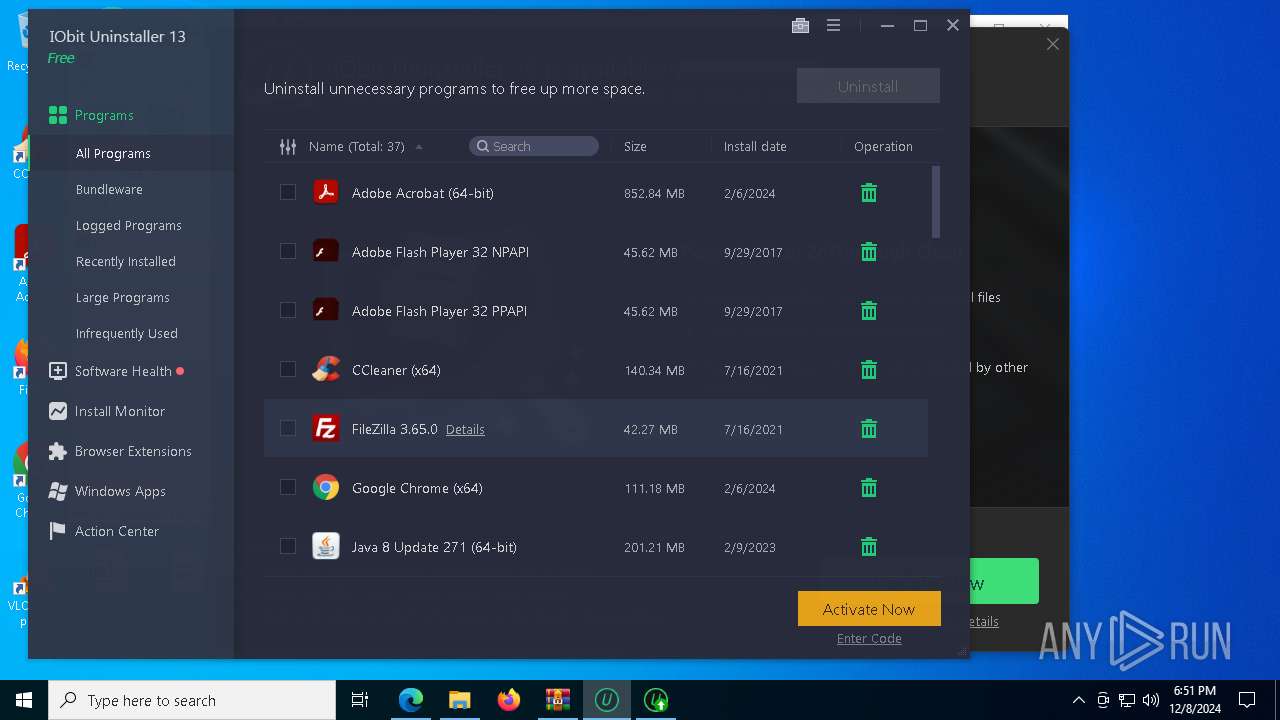This screenshot has width=1280, height=720.
Task: Click trash icon for CCleaner (x64)
Action: [869, 370]
